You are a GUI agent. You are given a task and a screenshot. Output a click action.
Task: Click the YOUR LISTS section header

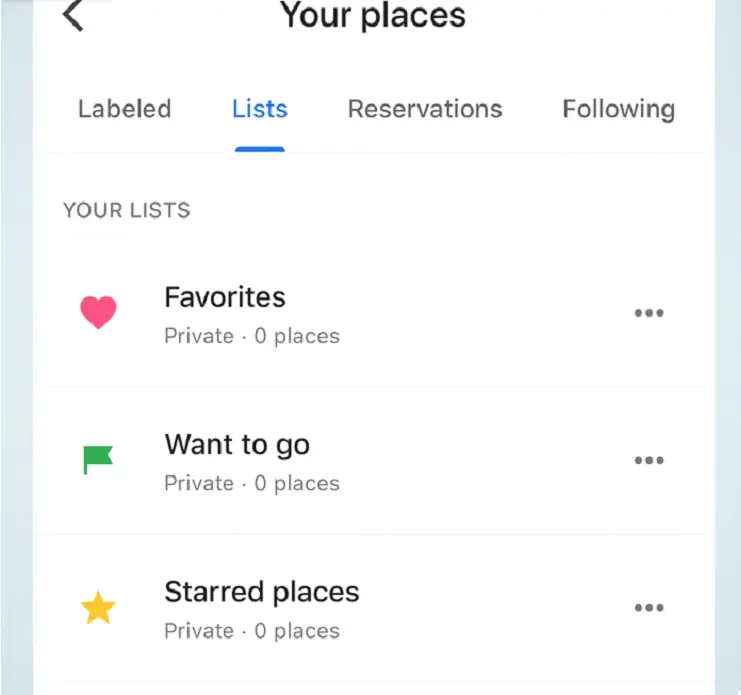[x=127, y=210]
